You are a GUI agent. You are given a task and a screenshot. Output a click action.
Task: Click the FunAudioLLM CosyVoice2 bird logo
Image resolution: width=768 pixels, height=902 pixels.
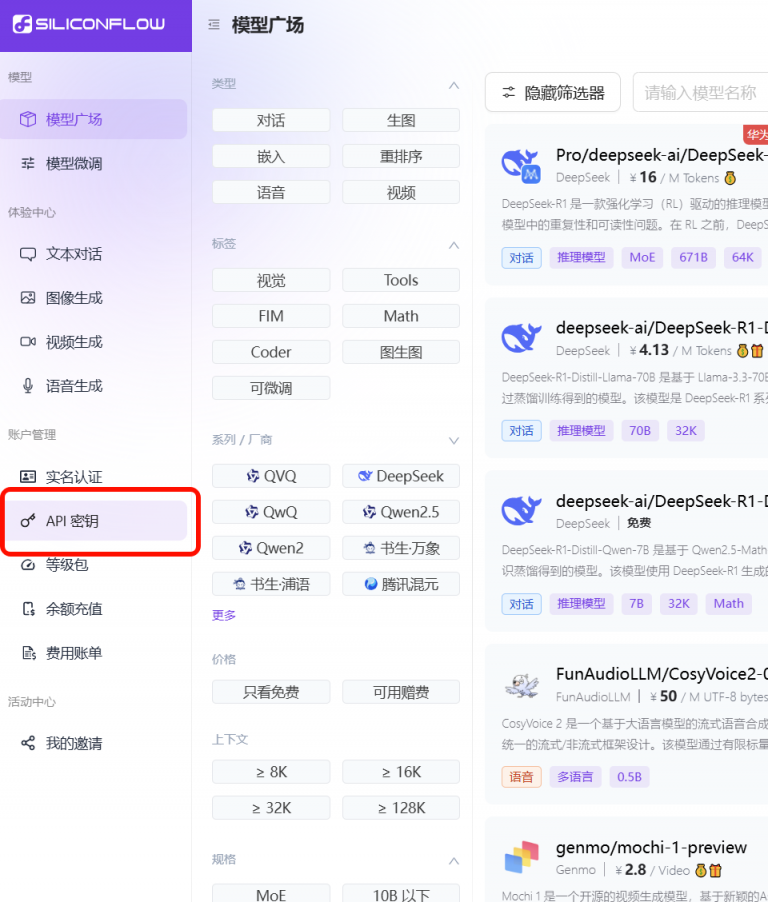pyautogui.click(x=522, y=685)
